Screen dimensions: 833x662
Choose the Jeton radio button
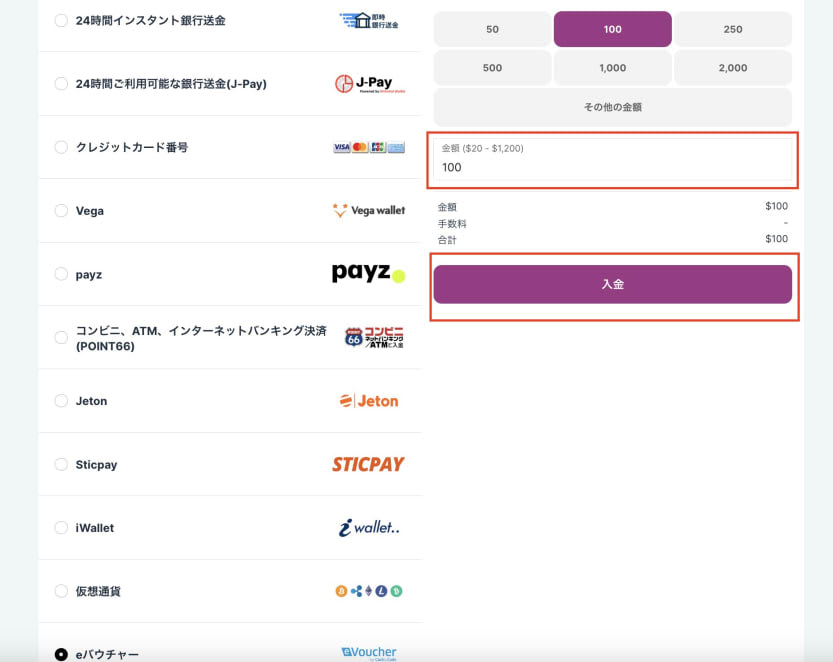point(61,401)
